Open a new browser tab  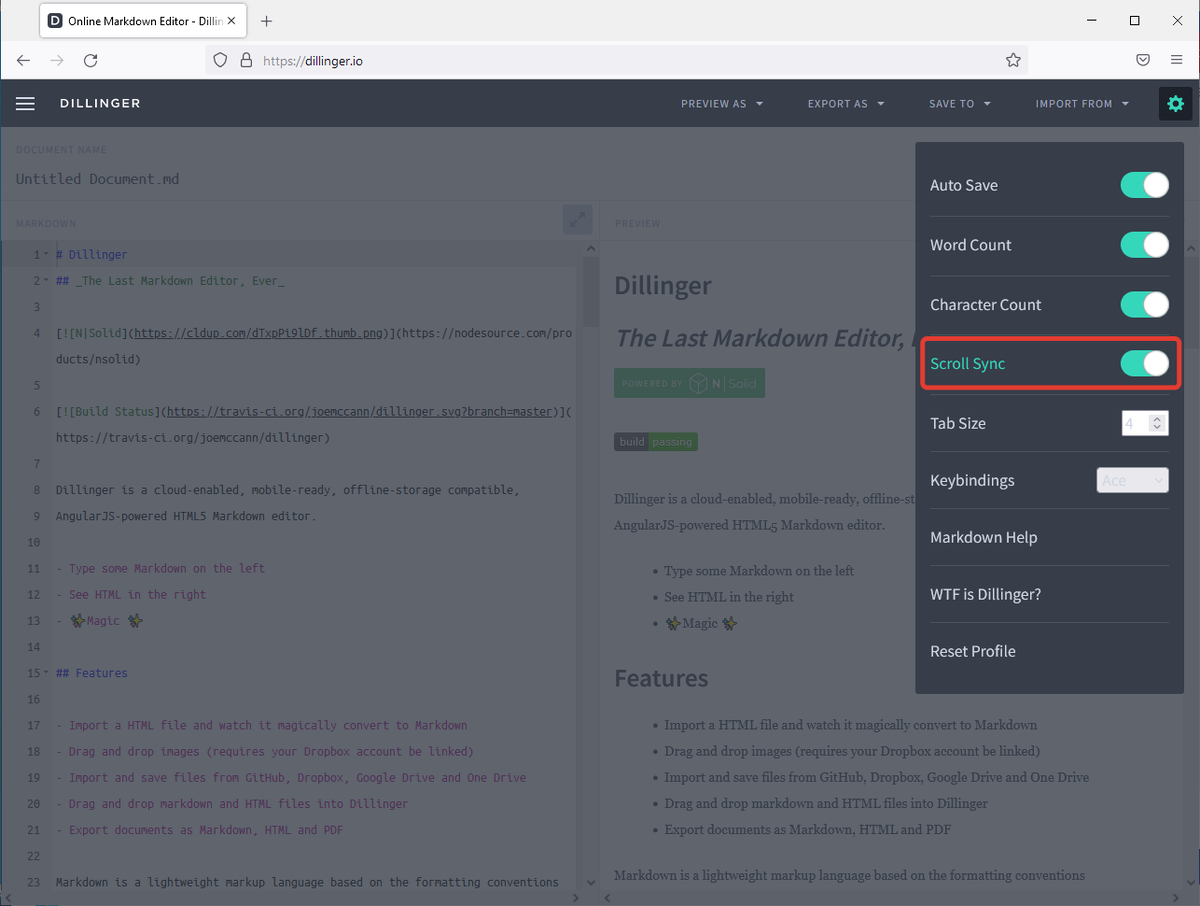pyautogui.click(x=266, y=21)
